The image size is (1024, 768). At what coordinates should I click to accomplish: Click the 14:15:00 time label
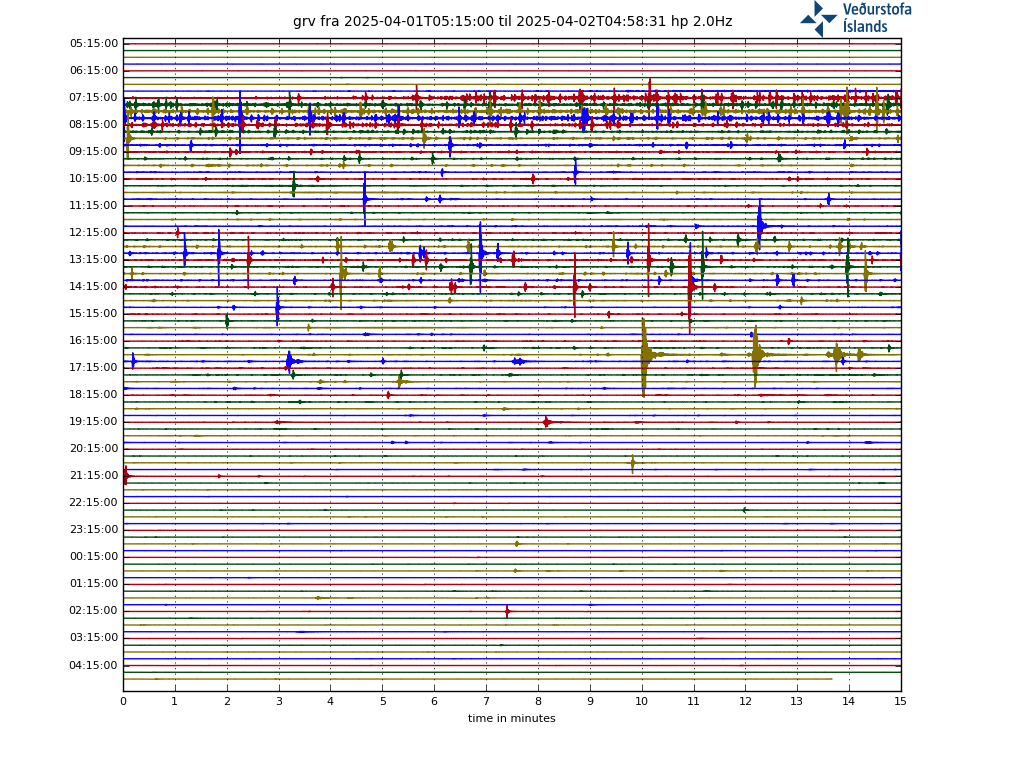(94, 287)
